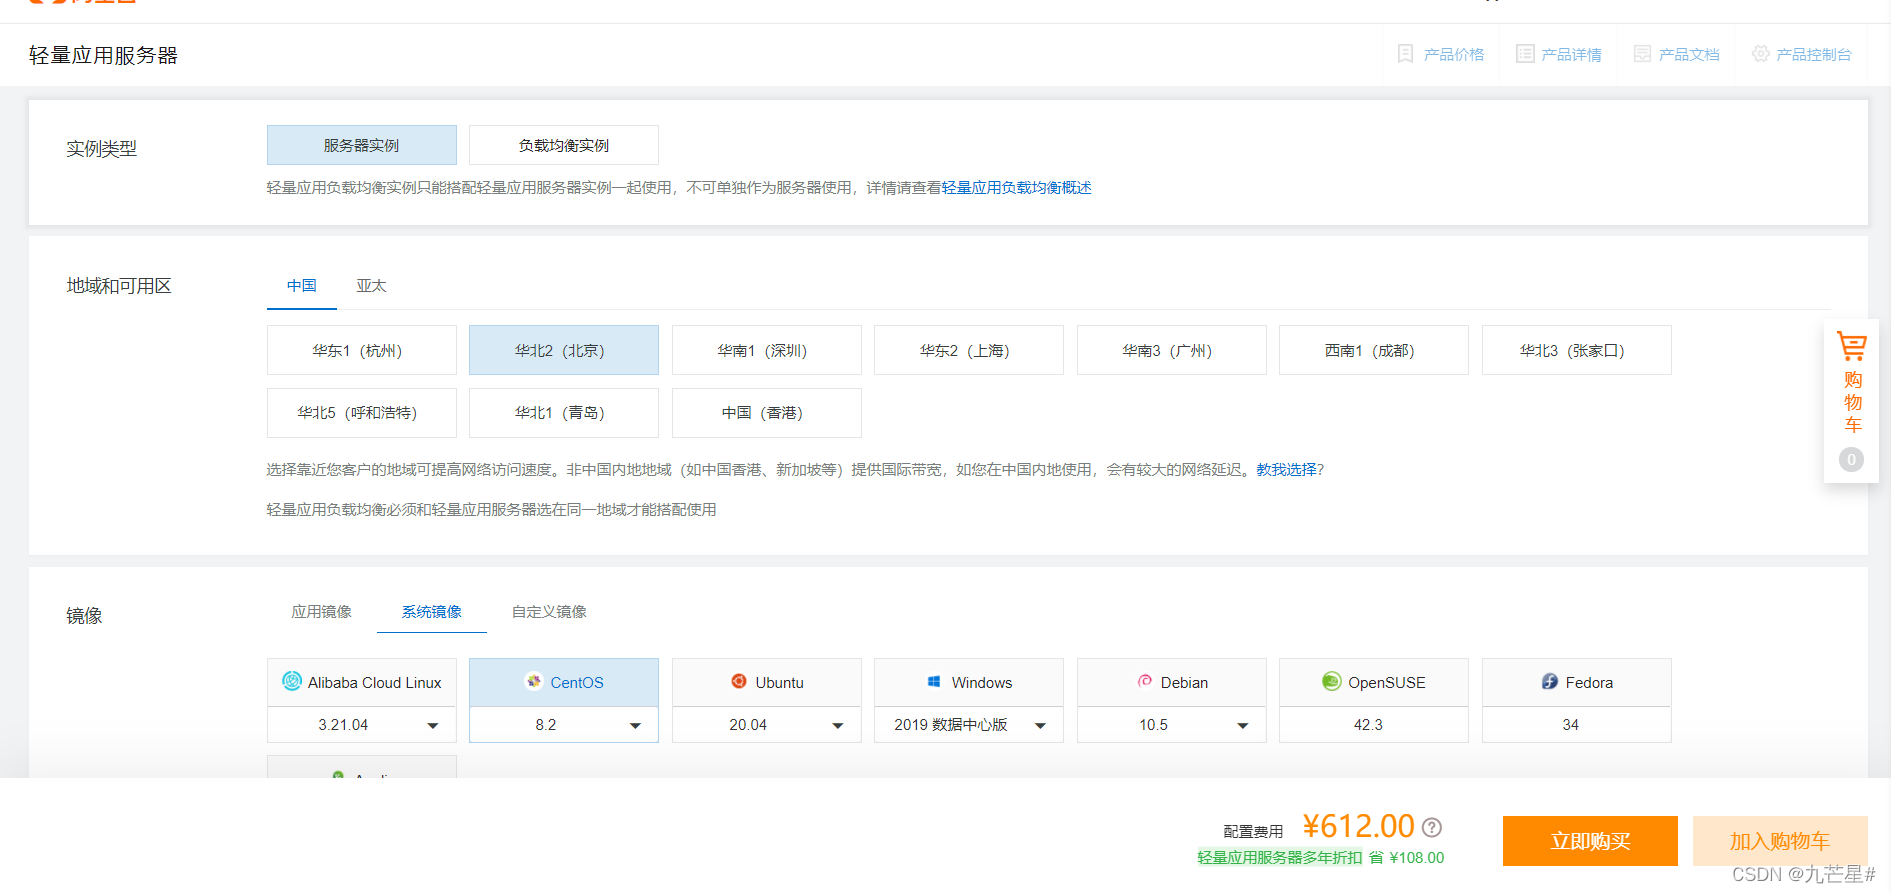Select the Alibaba Cloud Linux image
The width and height of the screenshot is (1891, 893).
tap(362, 682)
